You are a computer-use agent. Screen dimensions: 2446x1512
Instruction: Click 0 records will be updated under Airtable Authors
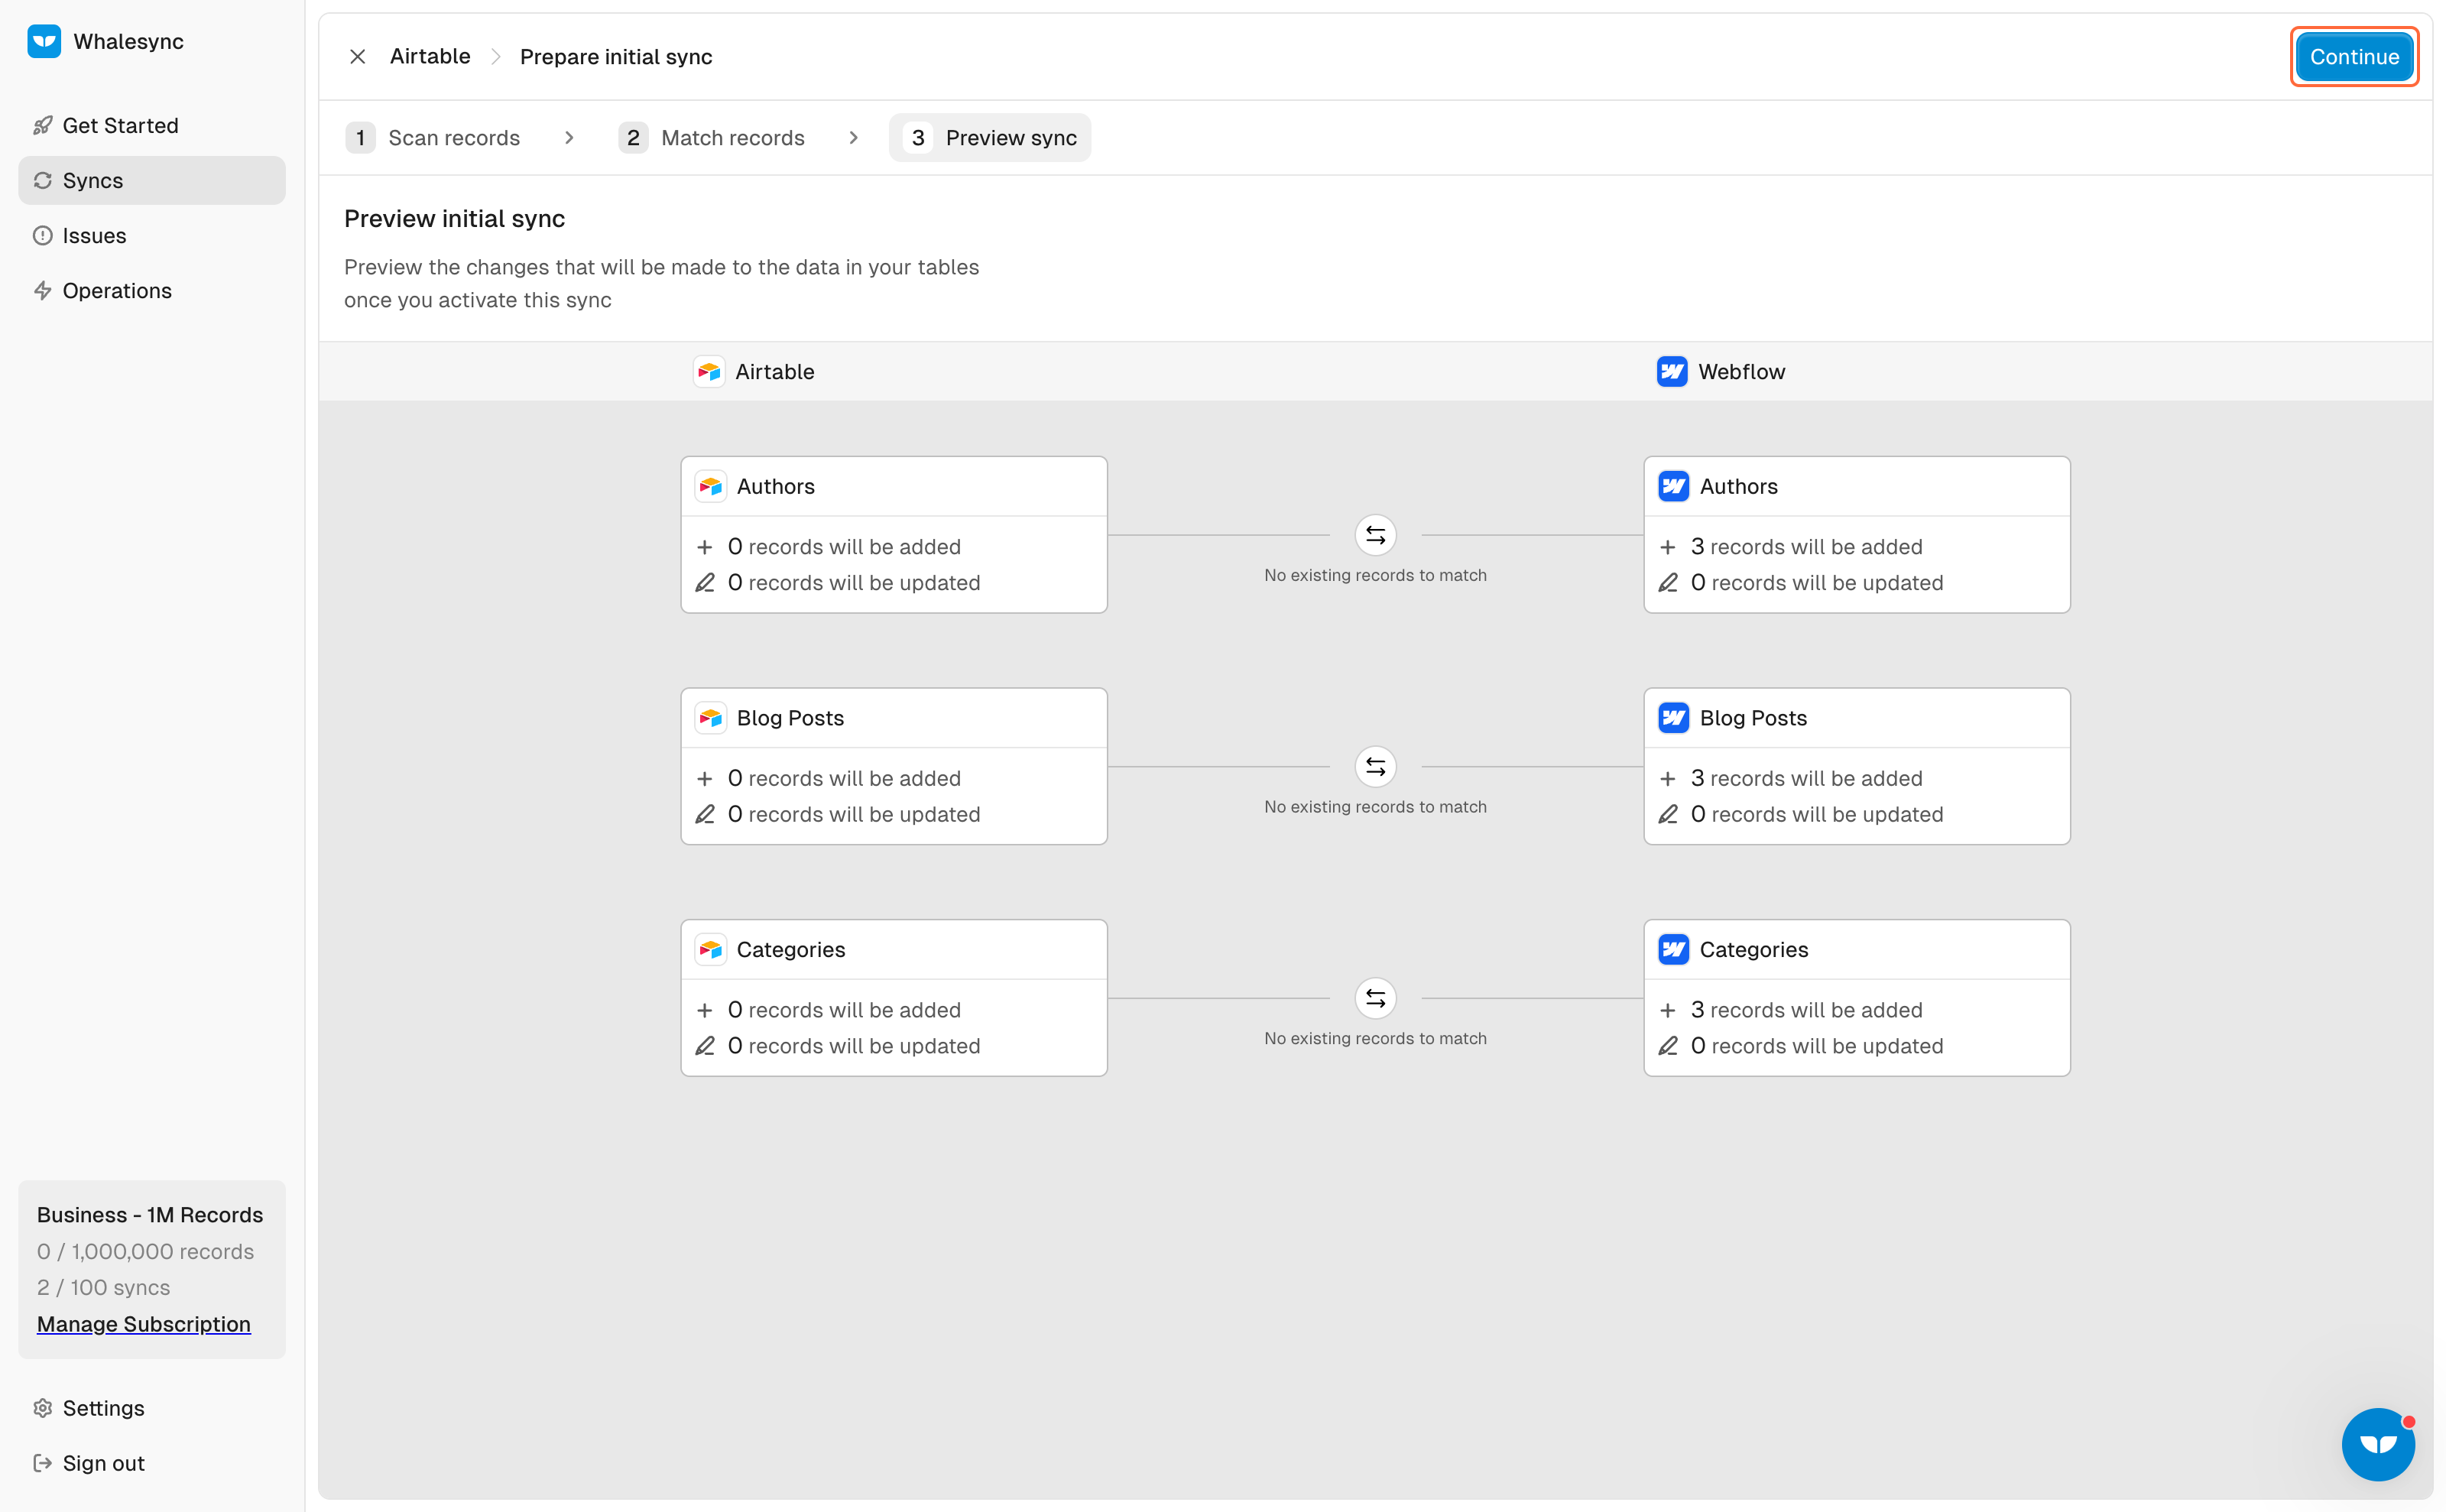(x=853, y=582)
